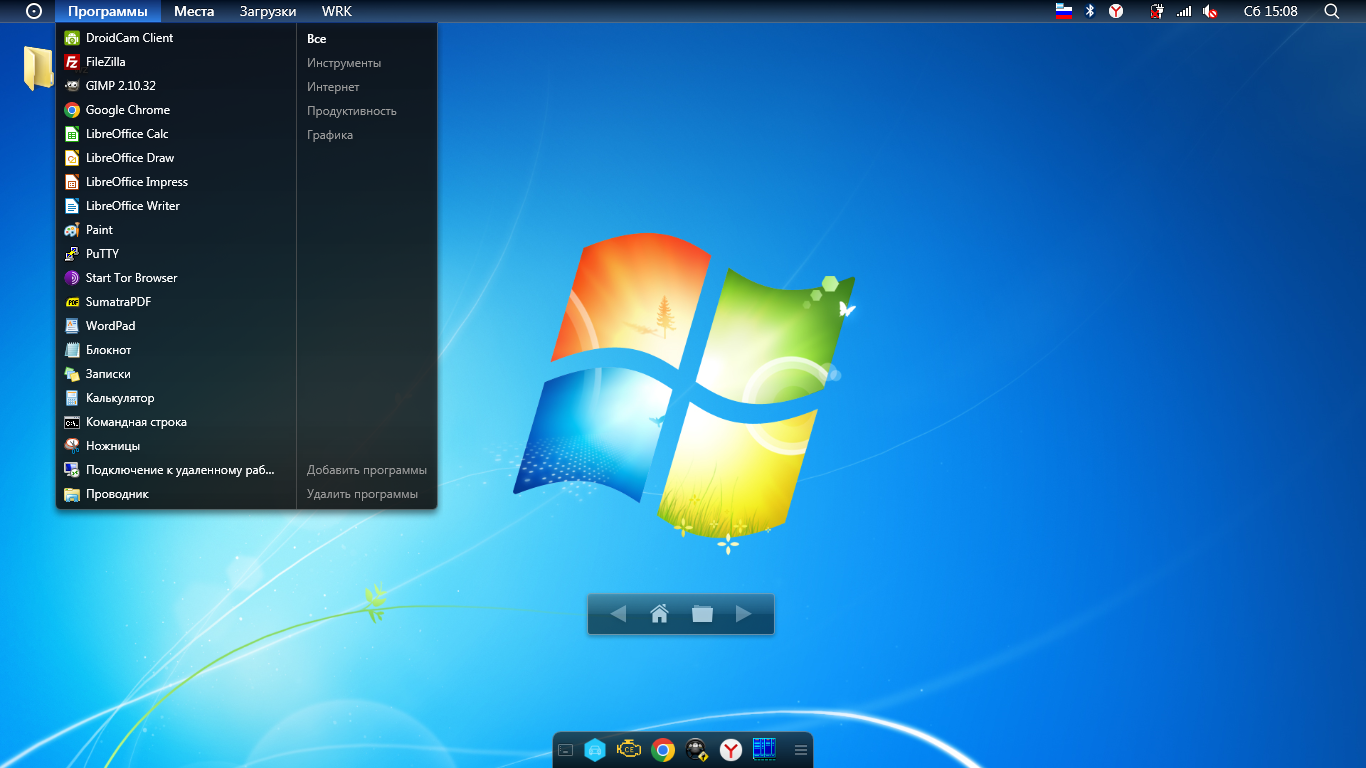Viewport: 1366px width, 768px height.
Task: Open FileZilla from the programs list
Action: [x=176, y=62]
